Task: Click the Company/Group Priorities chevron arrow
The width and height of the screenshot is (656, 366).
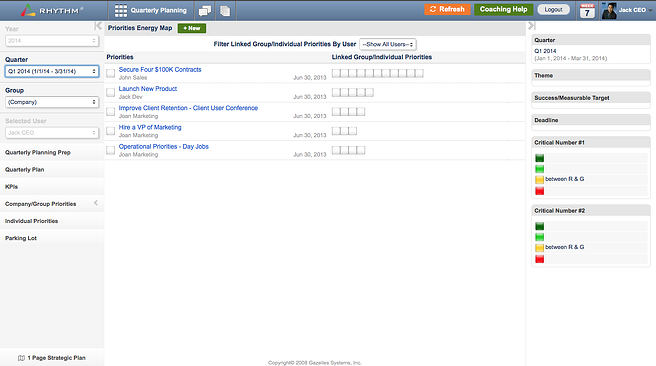Action: point(96,203)
